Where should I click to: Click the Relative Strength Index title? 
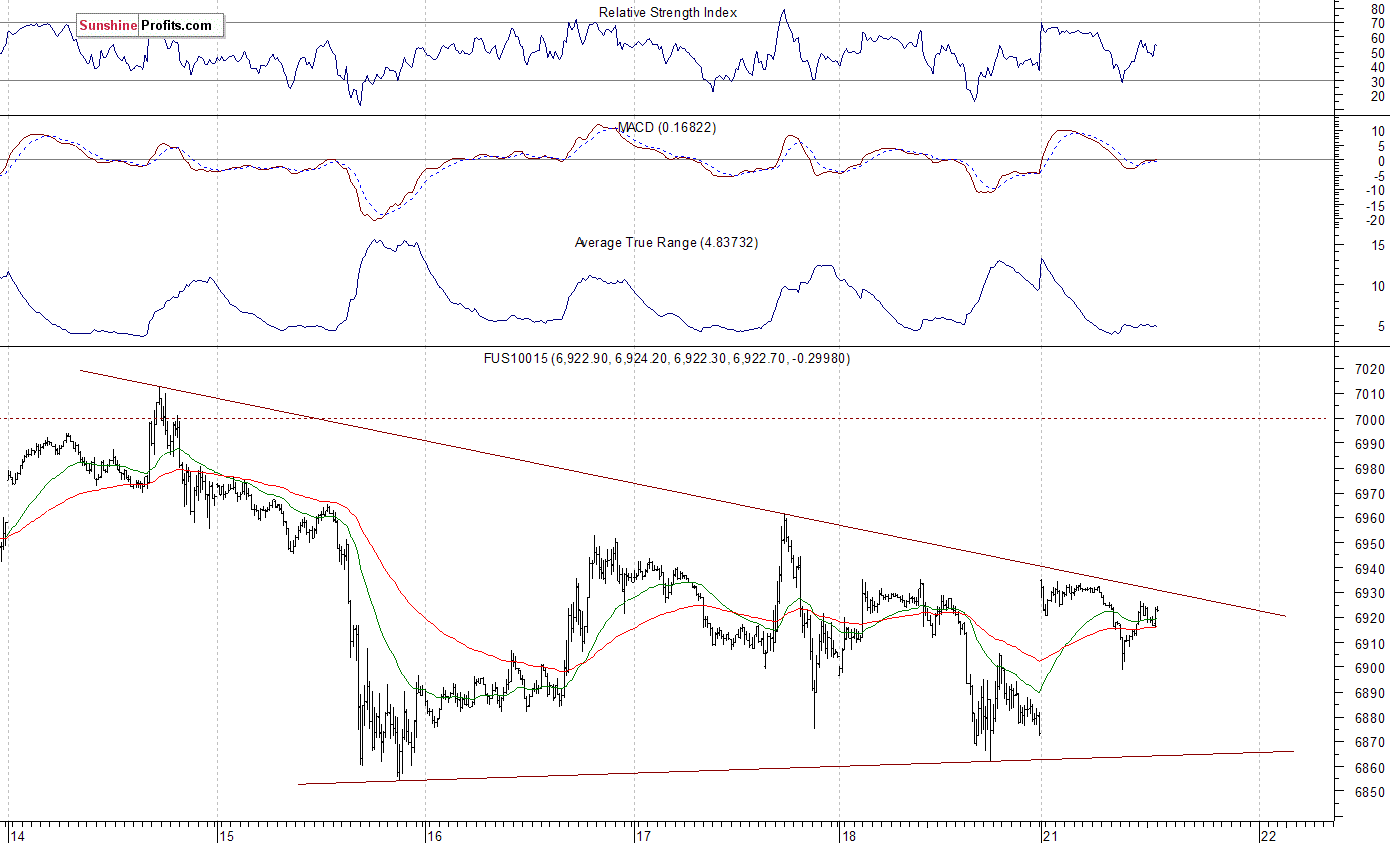(x=668, y=13)
